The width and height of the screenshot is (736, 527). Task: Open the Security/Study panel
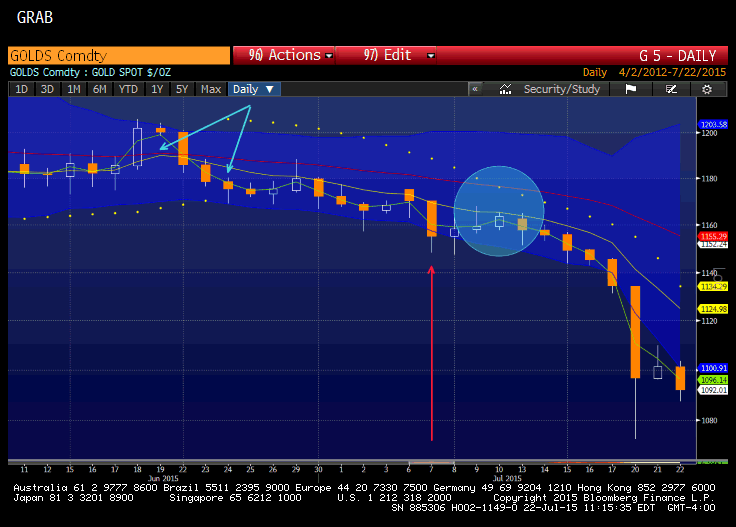(x=561, y=89)
